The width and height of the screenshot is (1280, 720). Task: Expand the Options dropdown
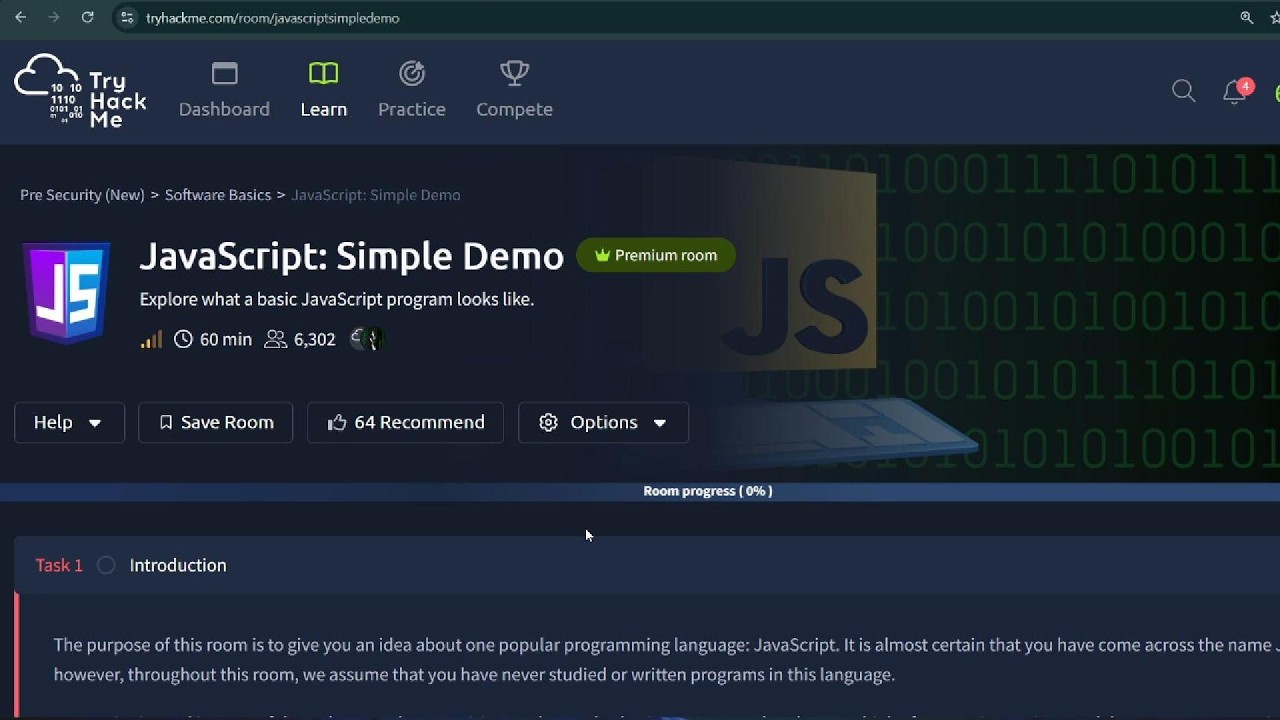point(603,423)
